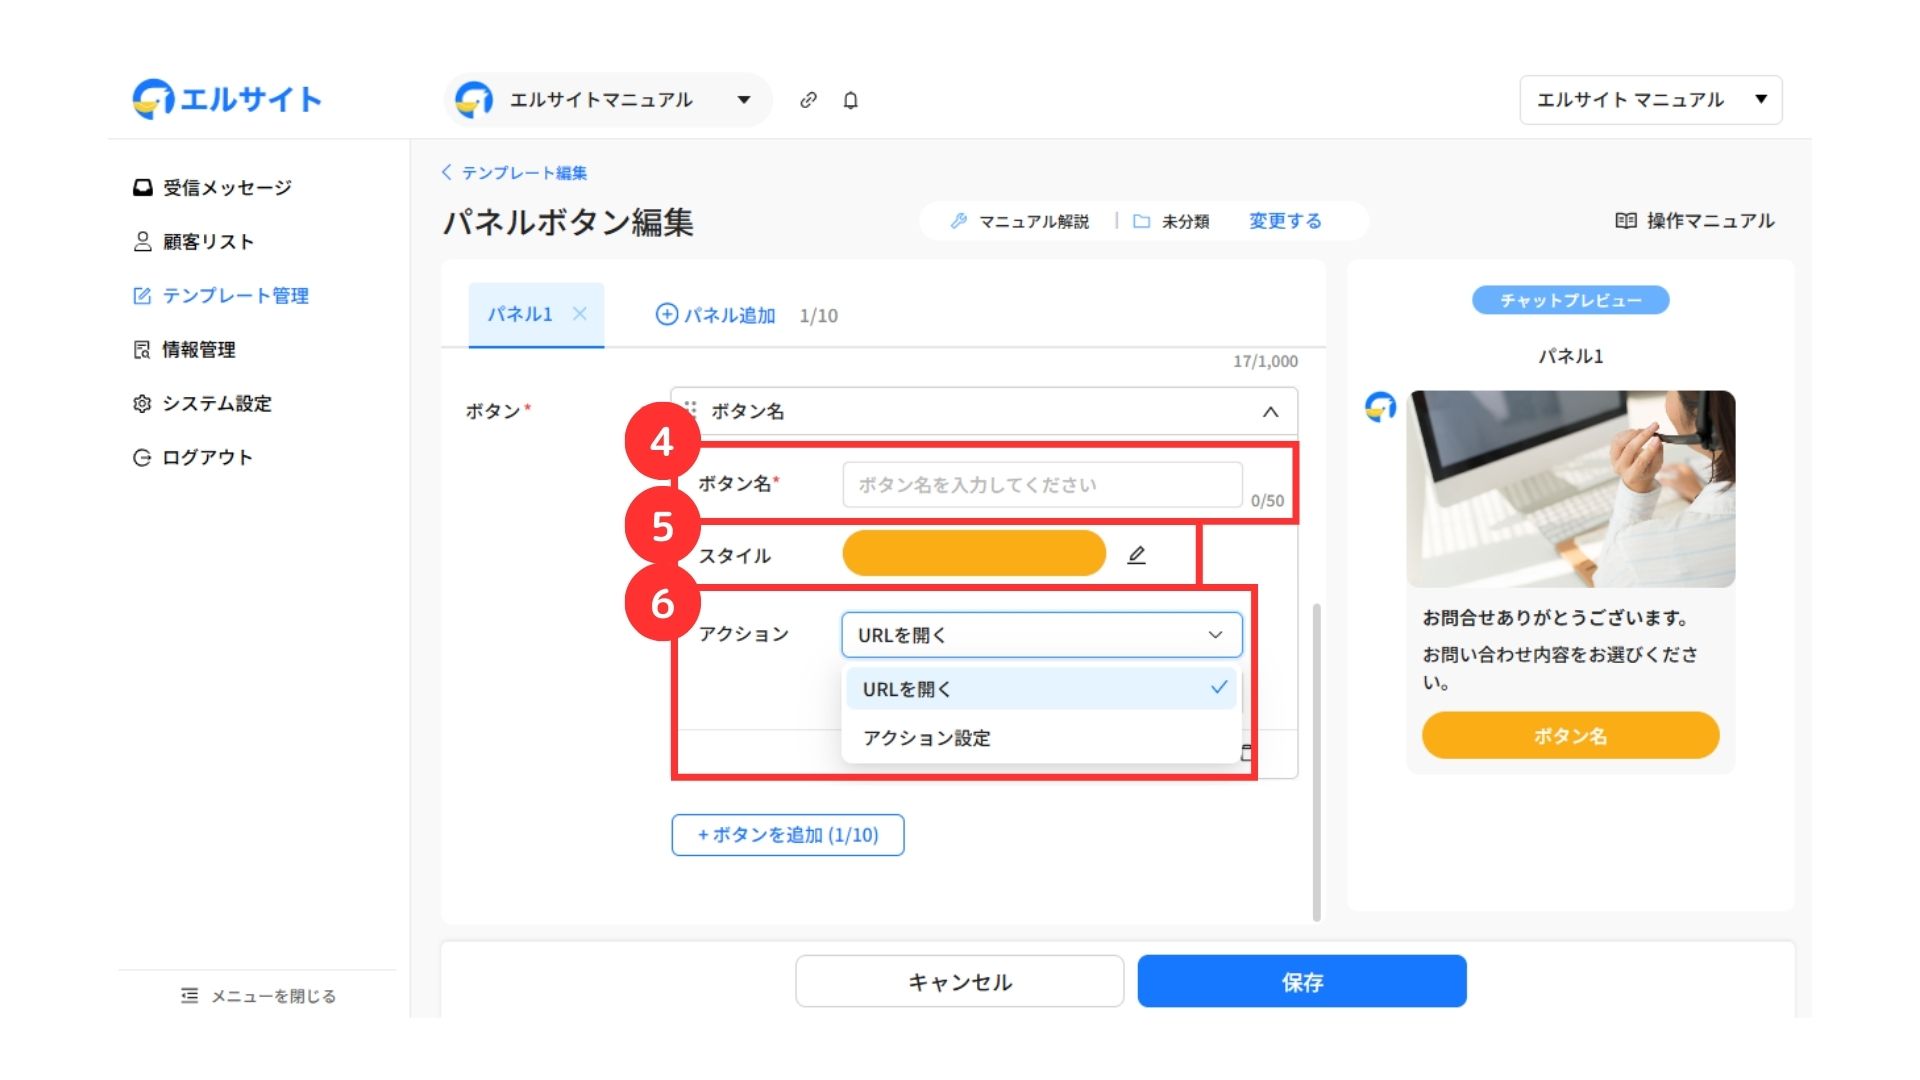Click the エルサイト logo
Screen dimensions: 1920x1080
coord(227,99)
